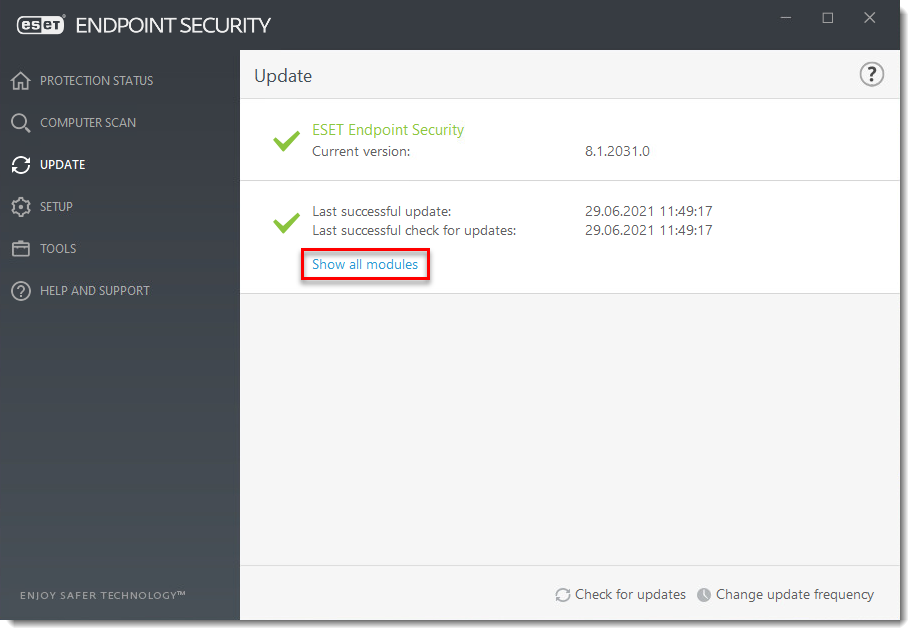Screen dimensions: 915x635
Task: Click the Help and Support question icon
Action: pyautogui.click(x=21, y=291)
